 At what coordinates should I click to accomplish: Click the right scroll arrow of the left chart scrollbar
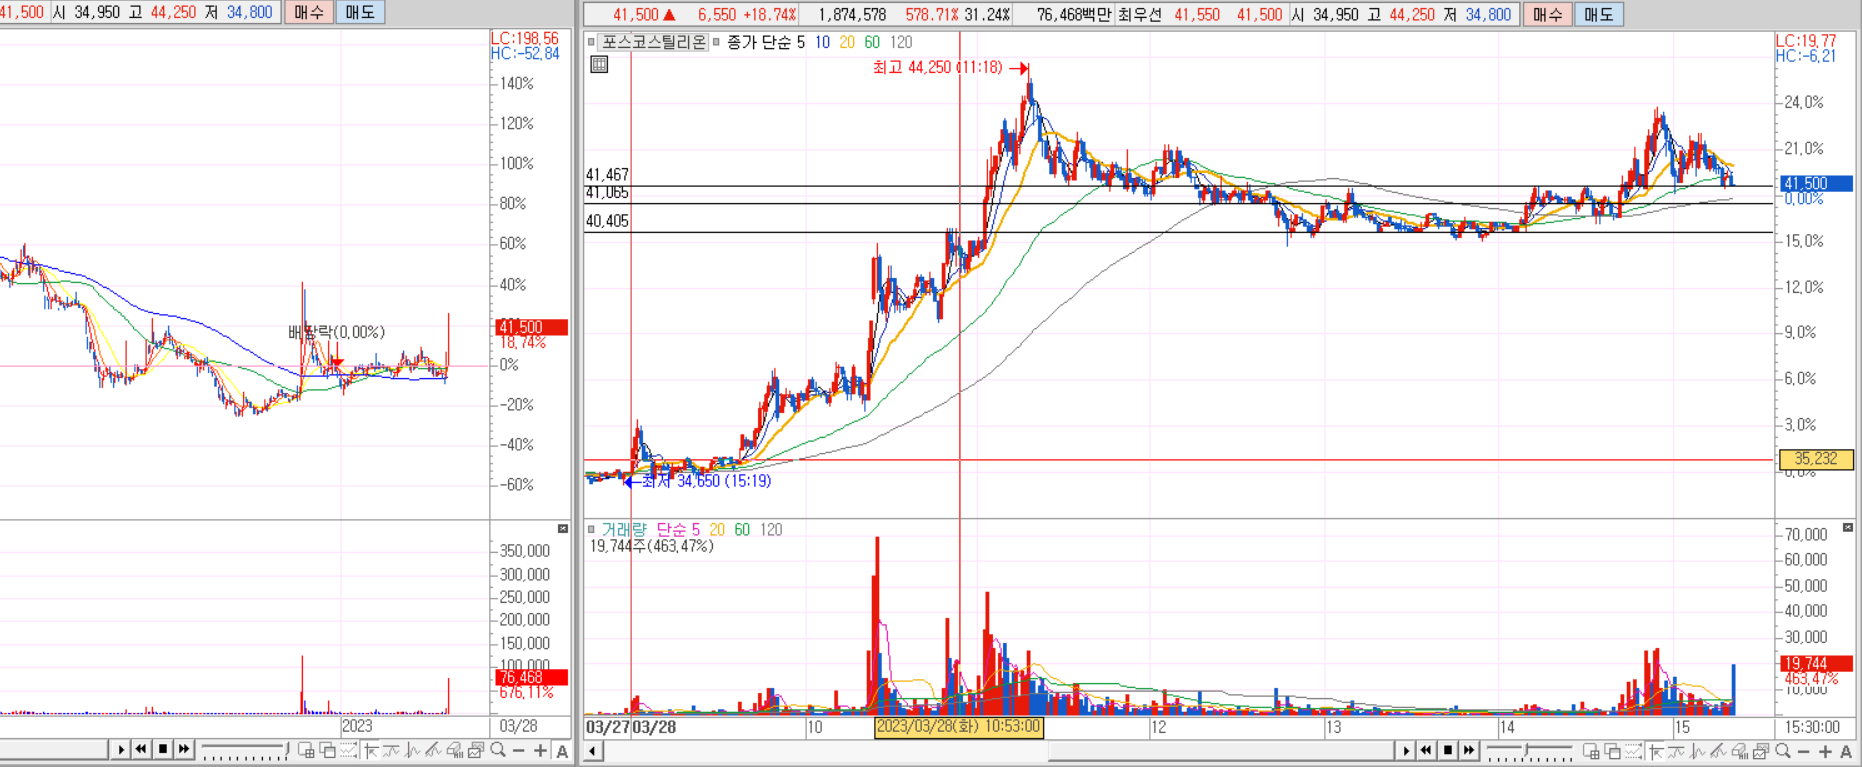(121, 749)
